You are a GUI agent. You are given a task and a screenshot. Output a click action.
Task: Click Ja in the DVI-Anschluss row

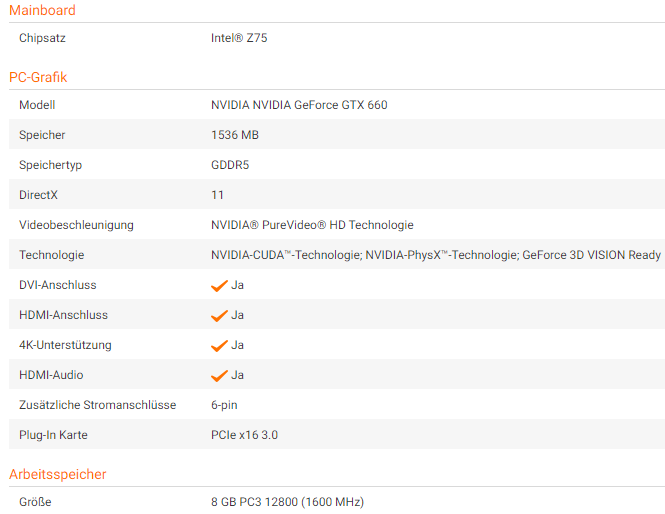238,285
